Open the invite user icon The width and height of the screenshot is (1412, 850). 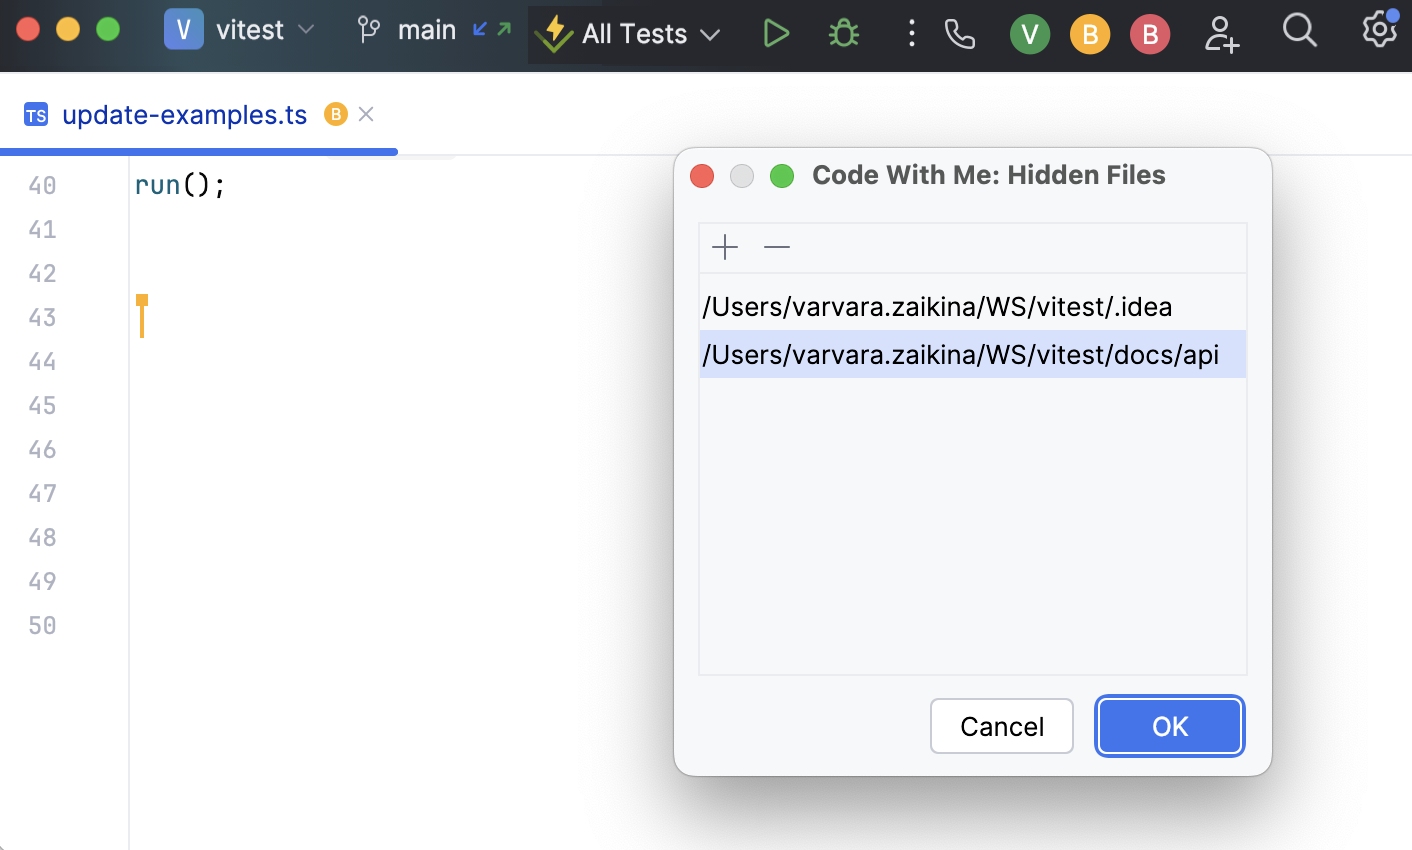1221,34
